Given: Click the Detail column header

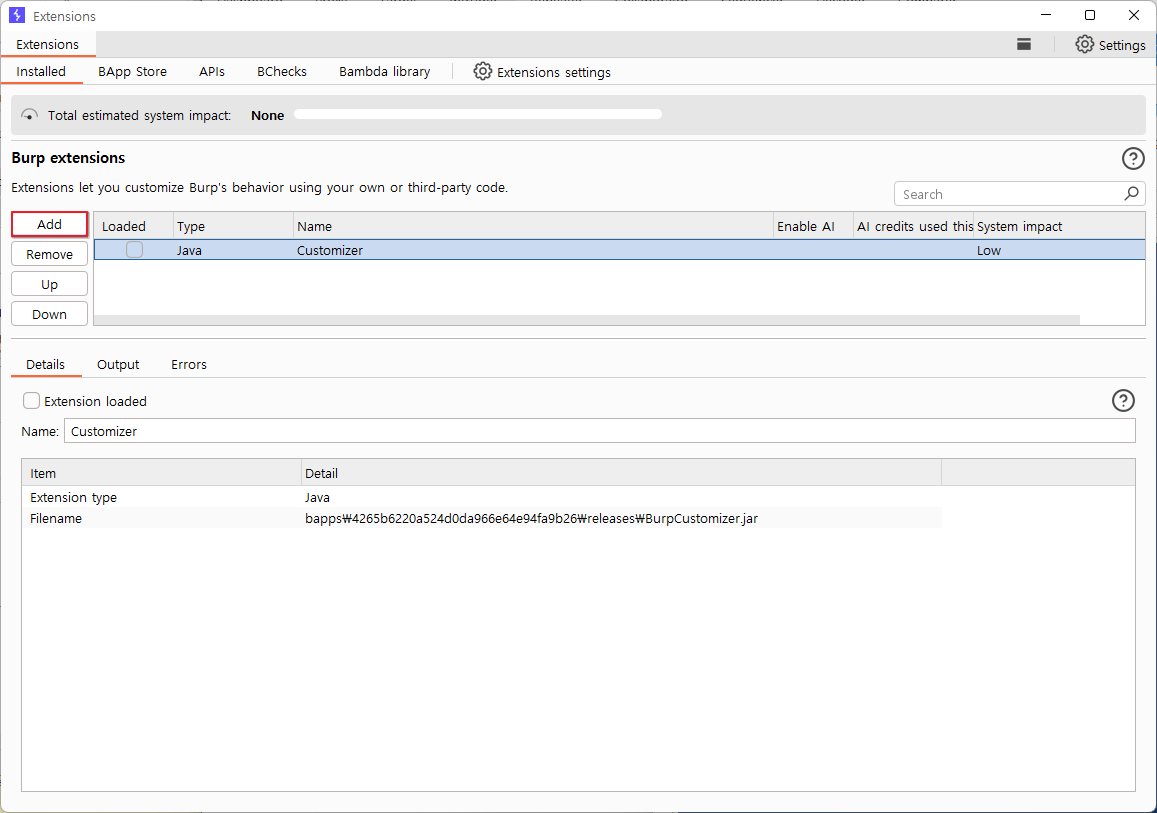Looking at the screenshot, I should pyautogui.click(x=621, y=473).
